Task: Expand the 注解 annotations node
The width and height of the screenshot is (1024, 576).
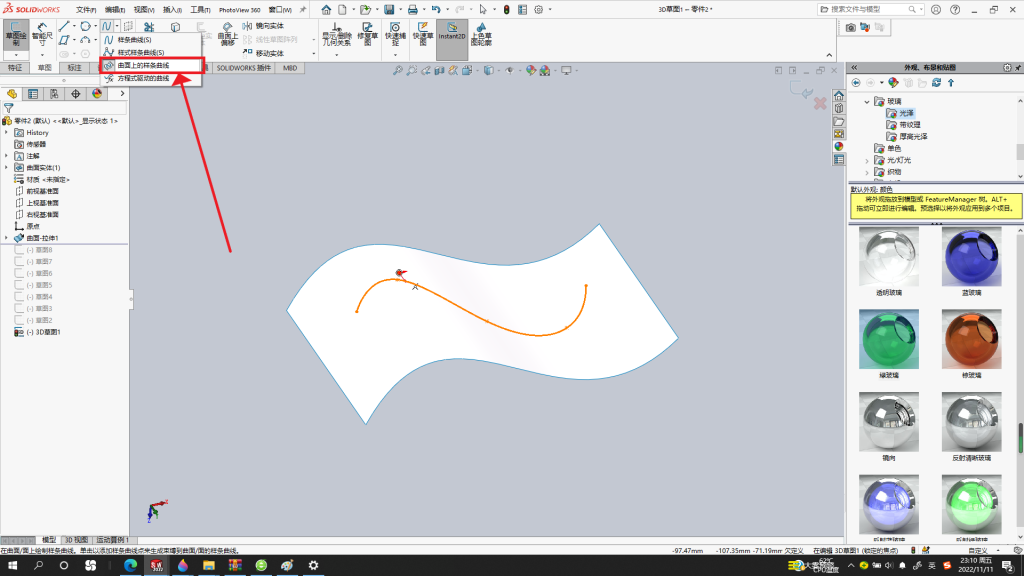Action: tap(7, 156)
